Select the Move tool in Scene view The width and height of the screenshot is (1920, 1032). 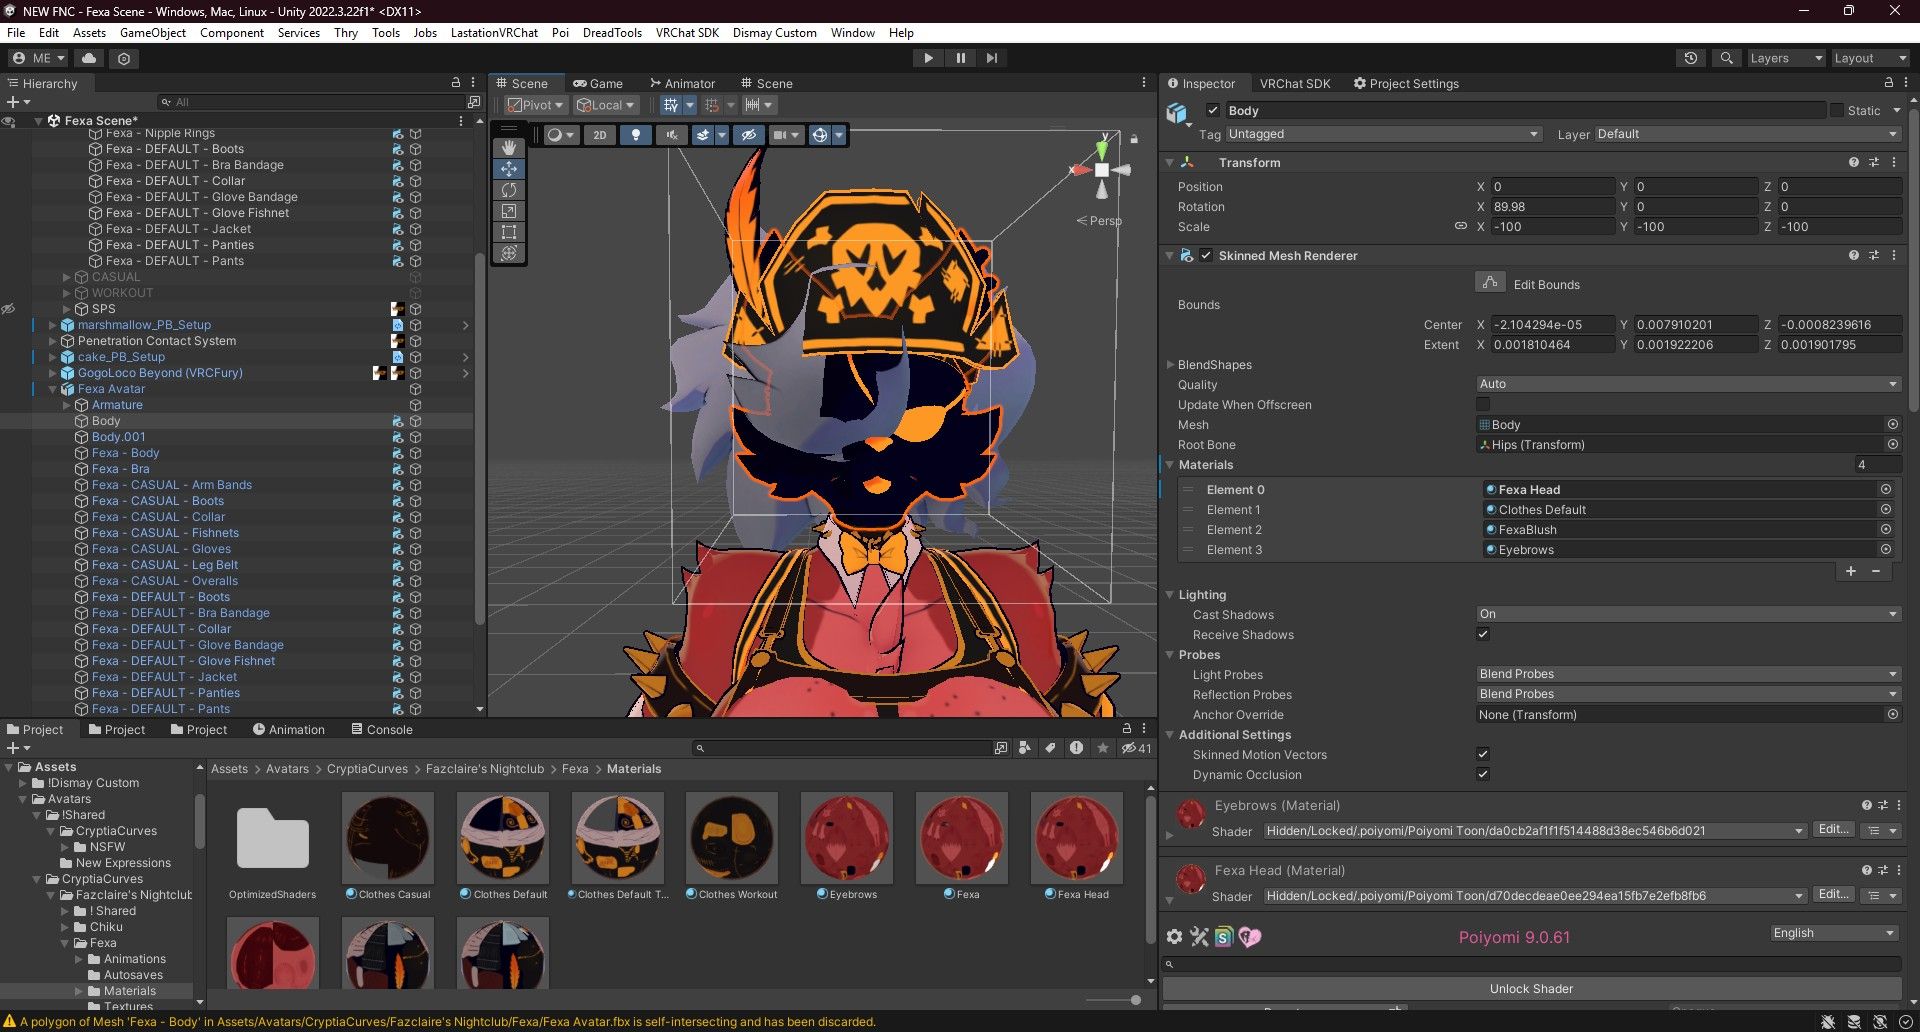coord(509,169)
